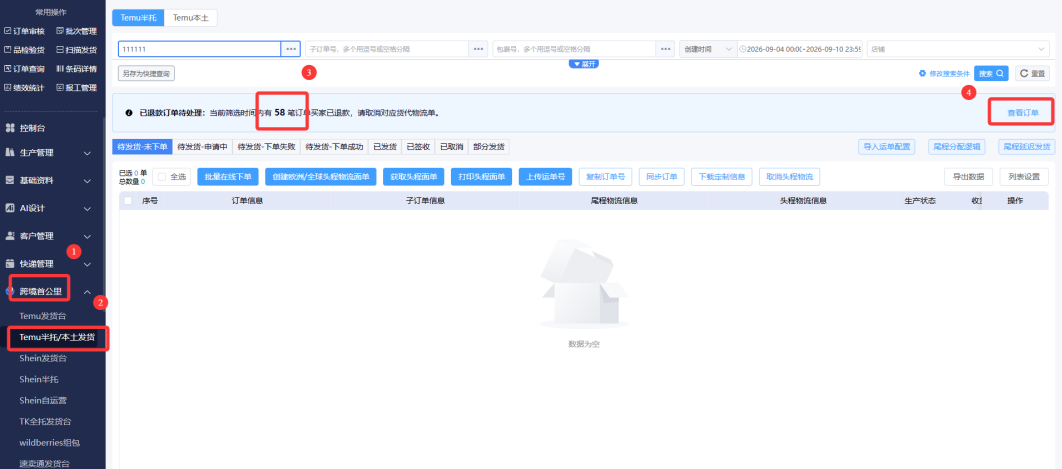Select the 已取消 status tab
The width and height of the screenshot is (1062, 469).
pyautogui.click(x=451, y=146)
